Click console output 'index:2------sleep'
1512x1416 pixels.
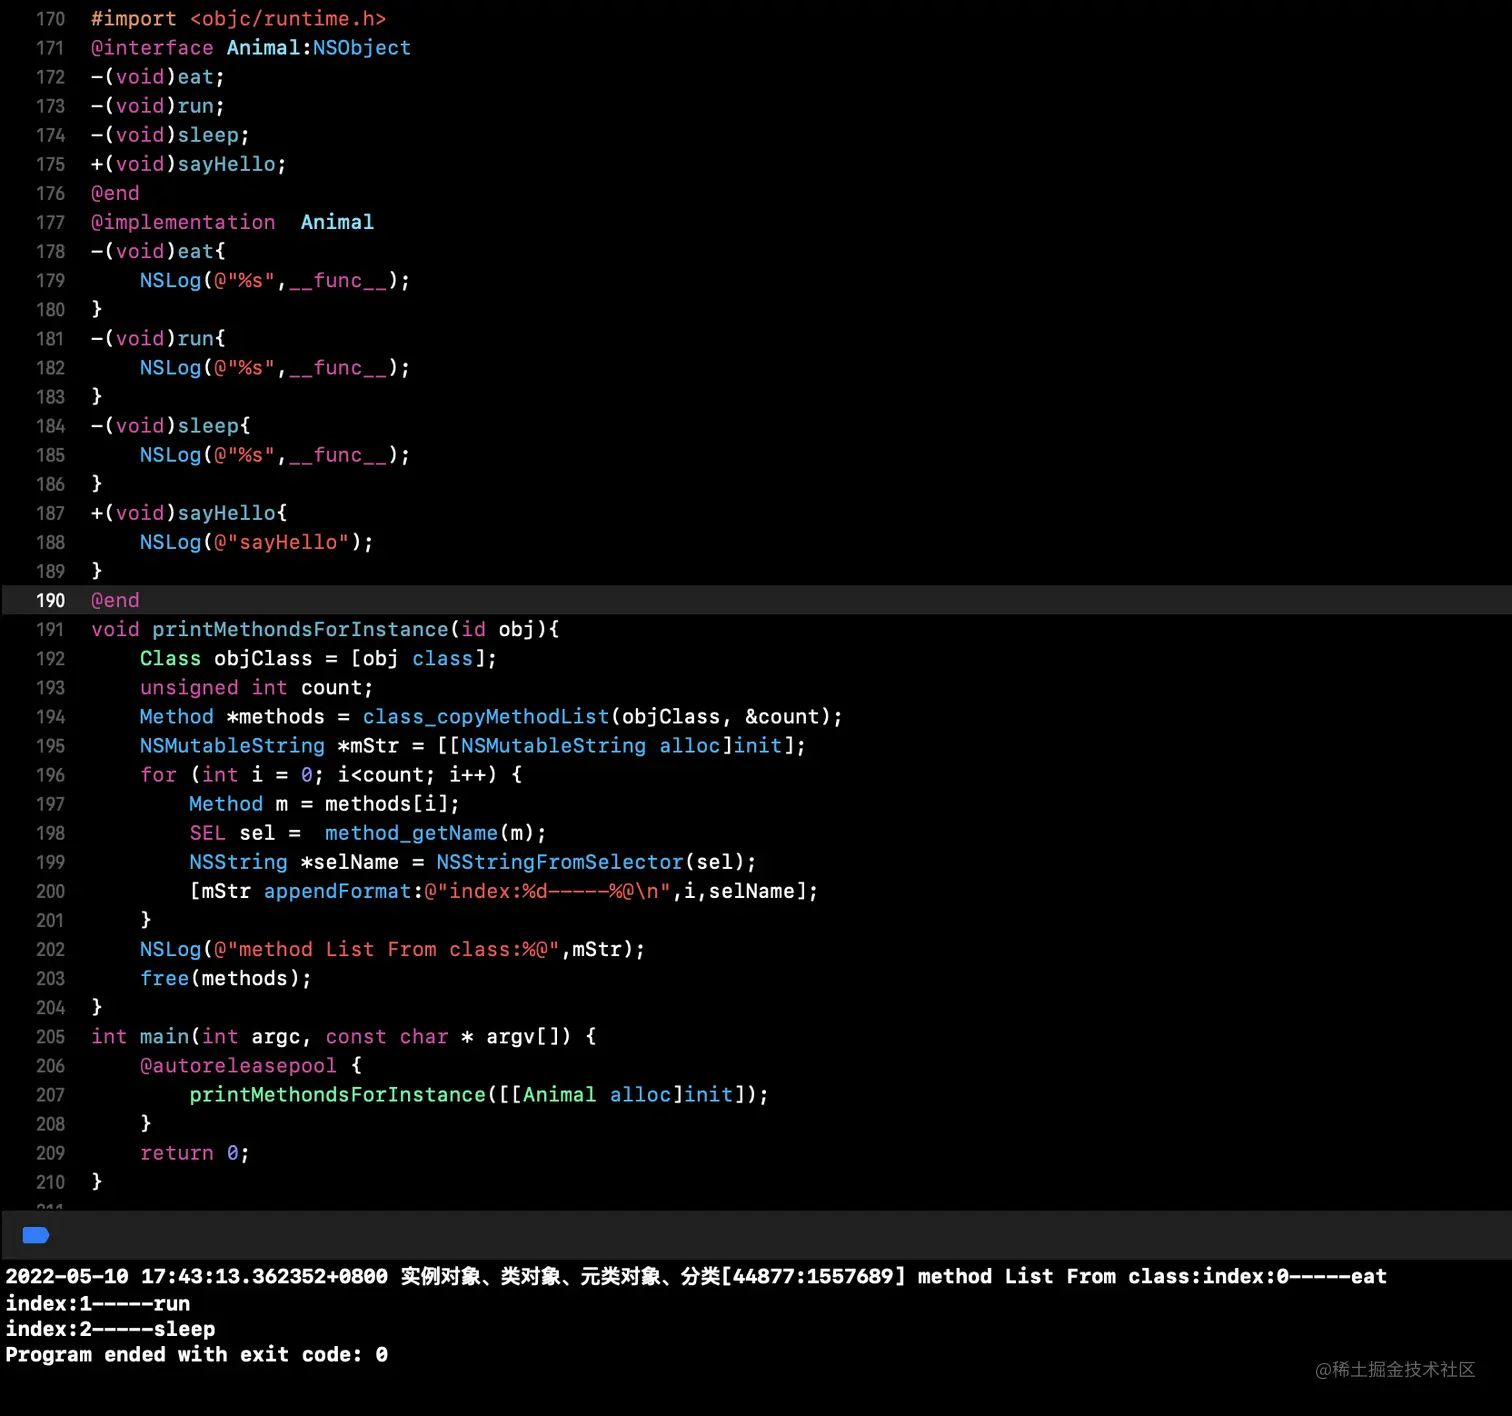tap(110, 1330)
